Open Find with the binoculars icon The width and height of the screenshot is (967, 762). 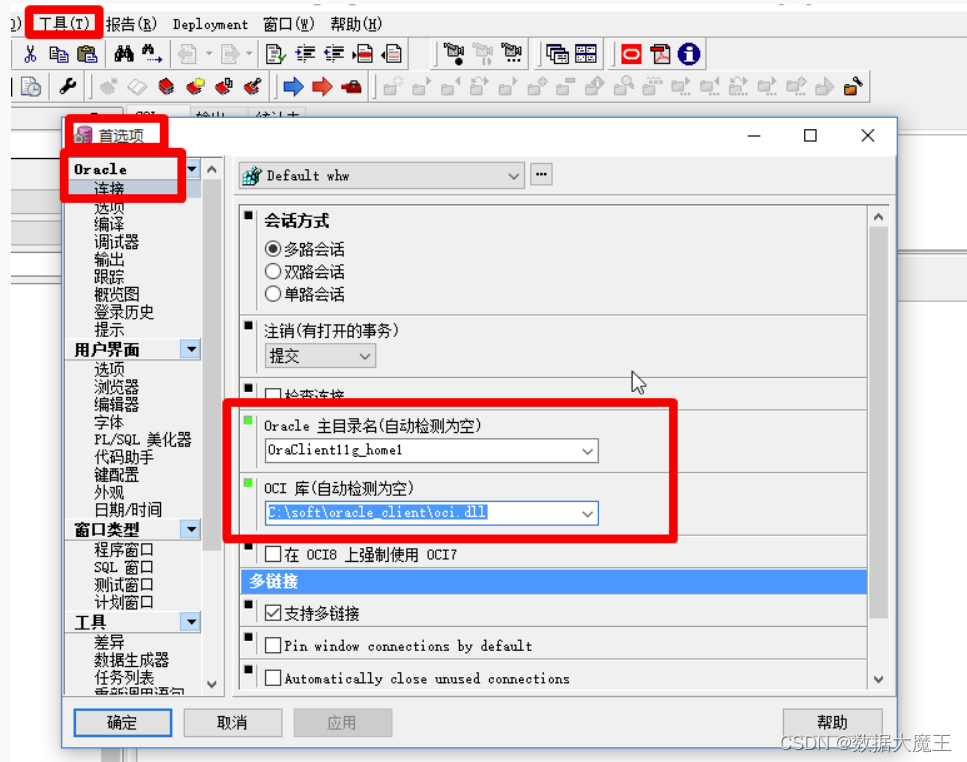tap(123, 55)
